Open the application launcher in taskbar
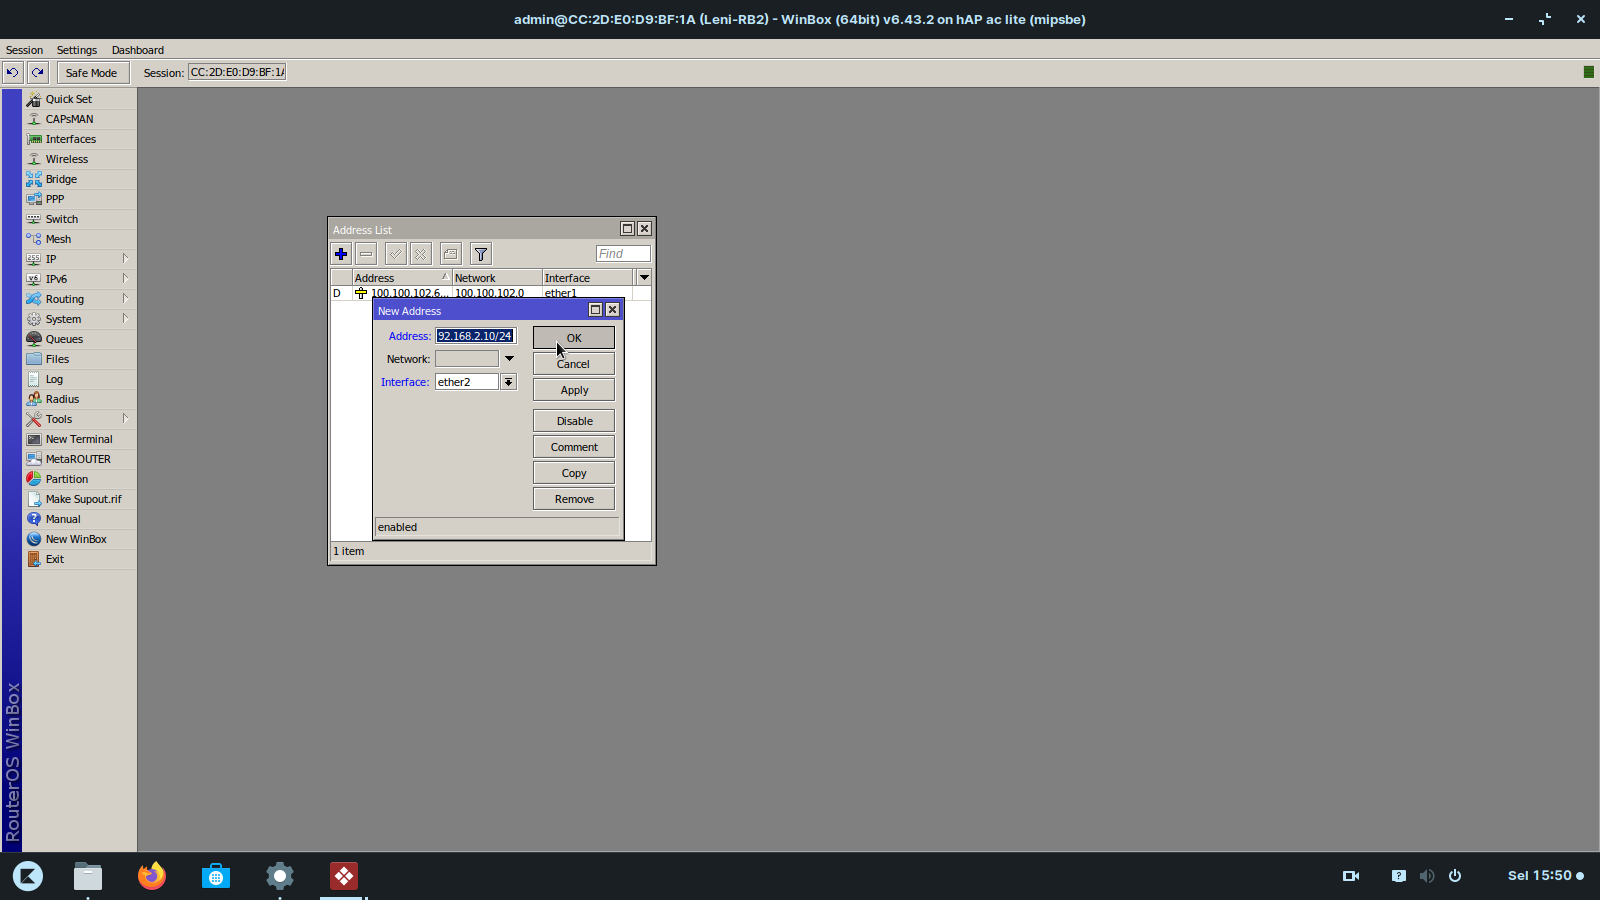Image resolution: width=1600 pixels, height=900 pixels. 28,876
